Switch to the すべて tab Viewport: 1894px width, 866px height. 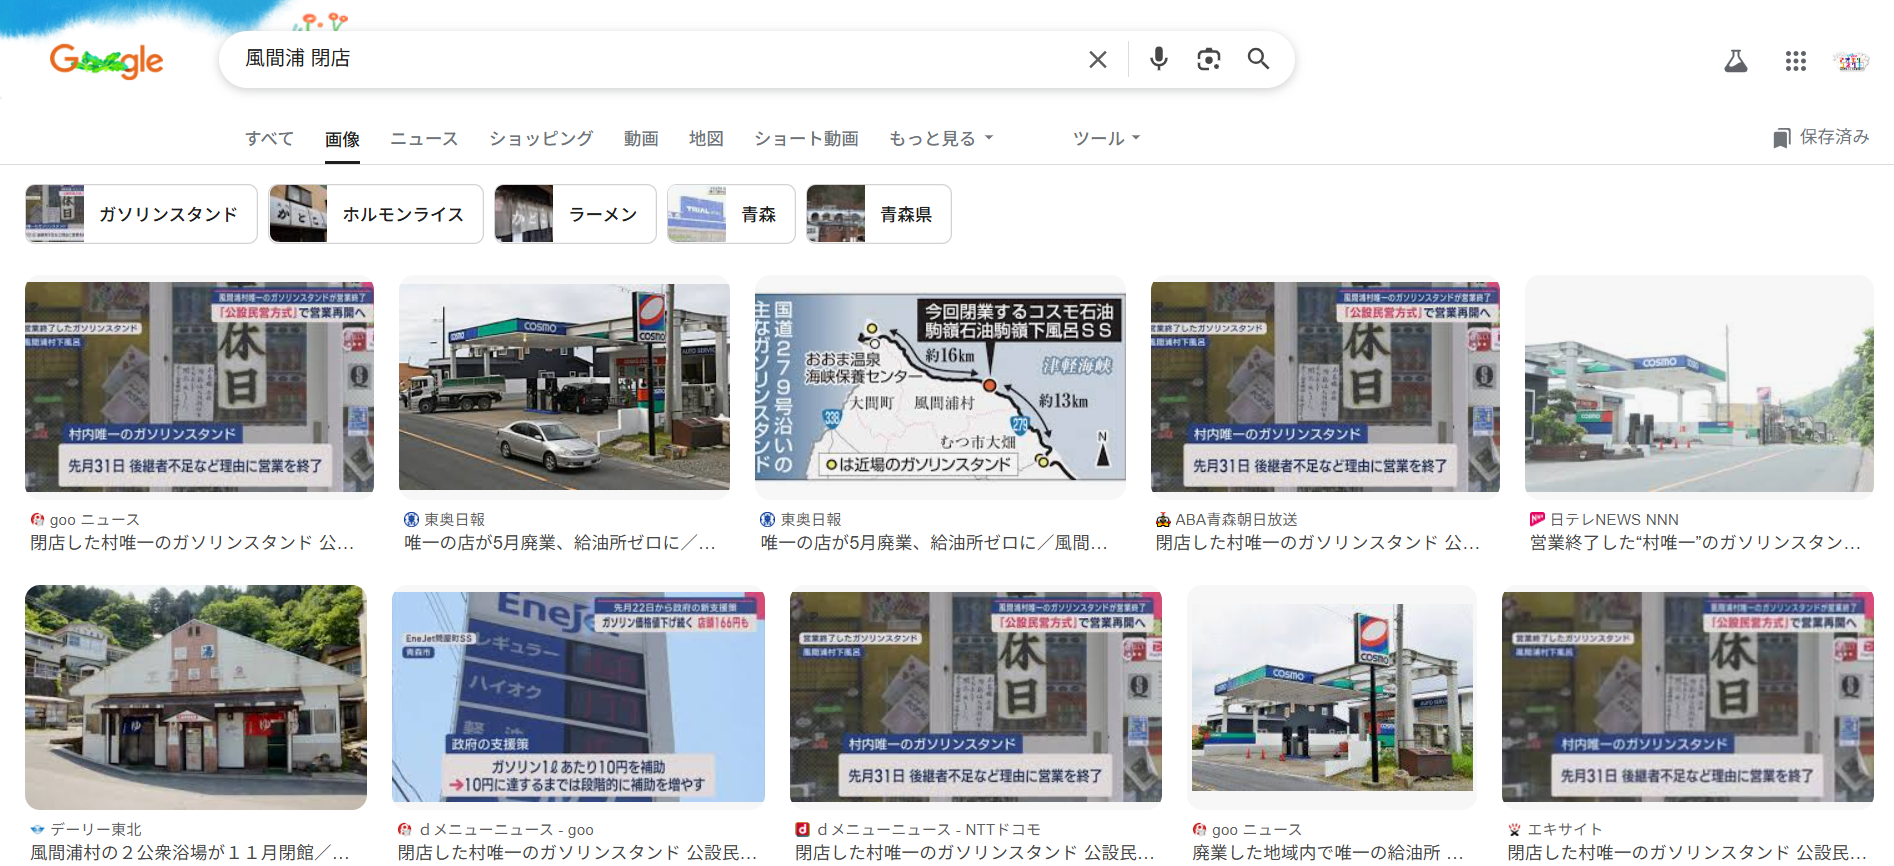[269, 139]
